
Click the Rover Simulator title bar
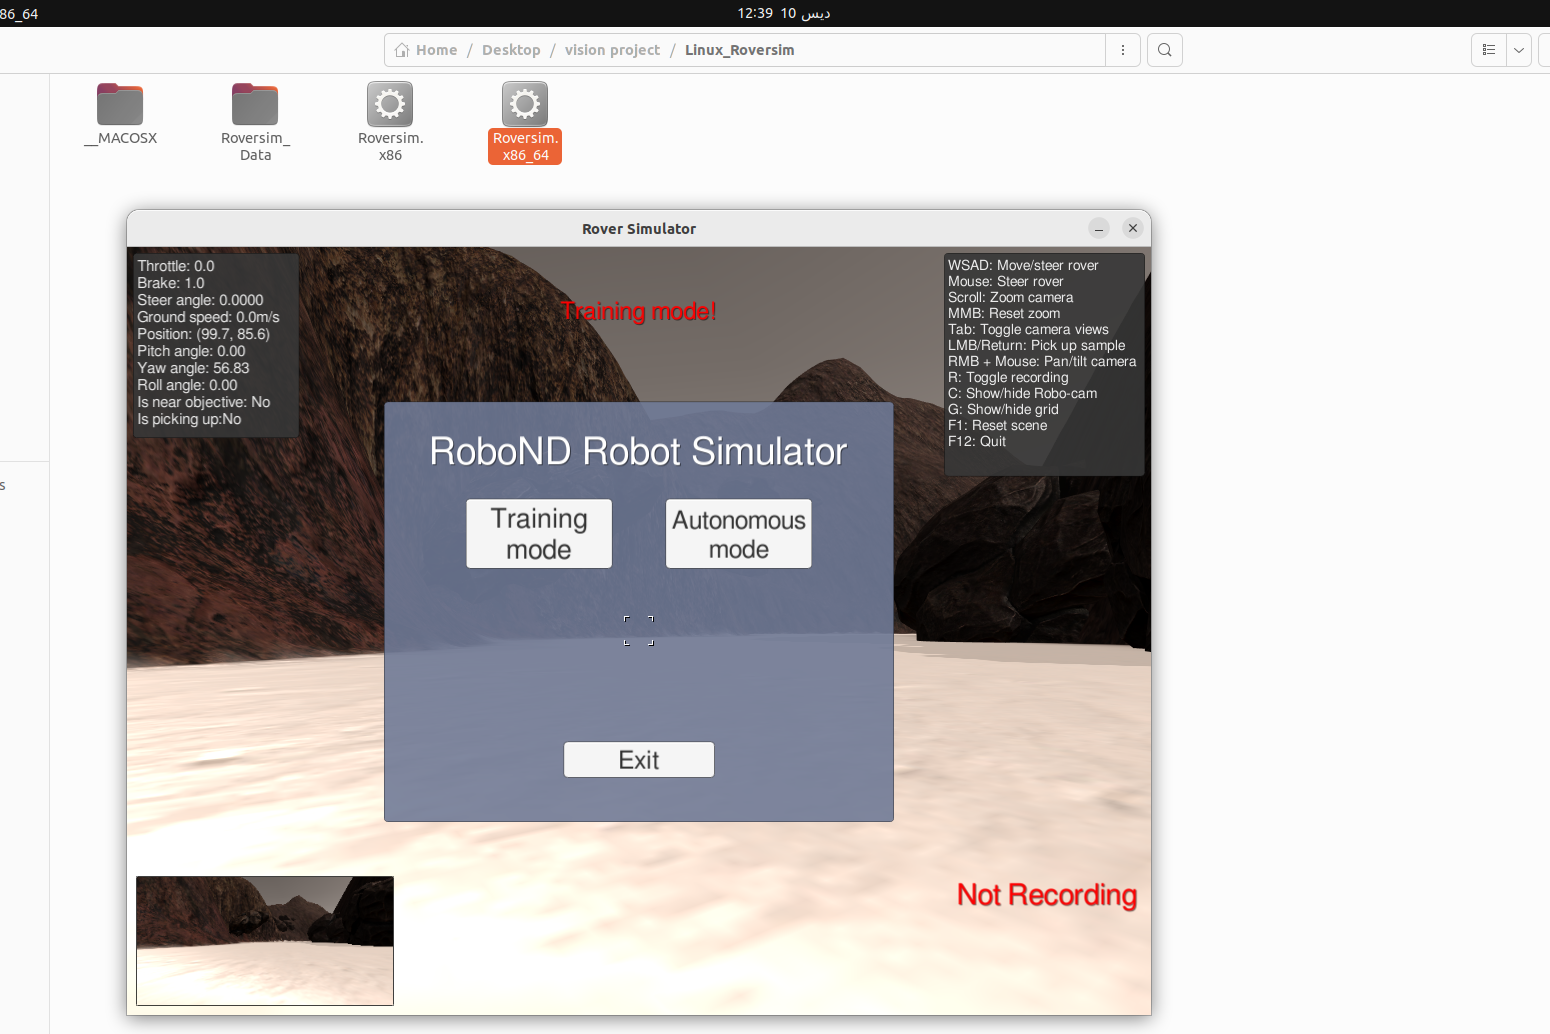click(x=639, y=229)
